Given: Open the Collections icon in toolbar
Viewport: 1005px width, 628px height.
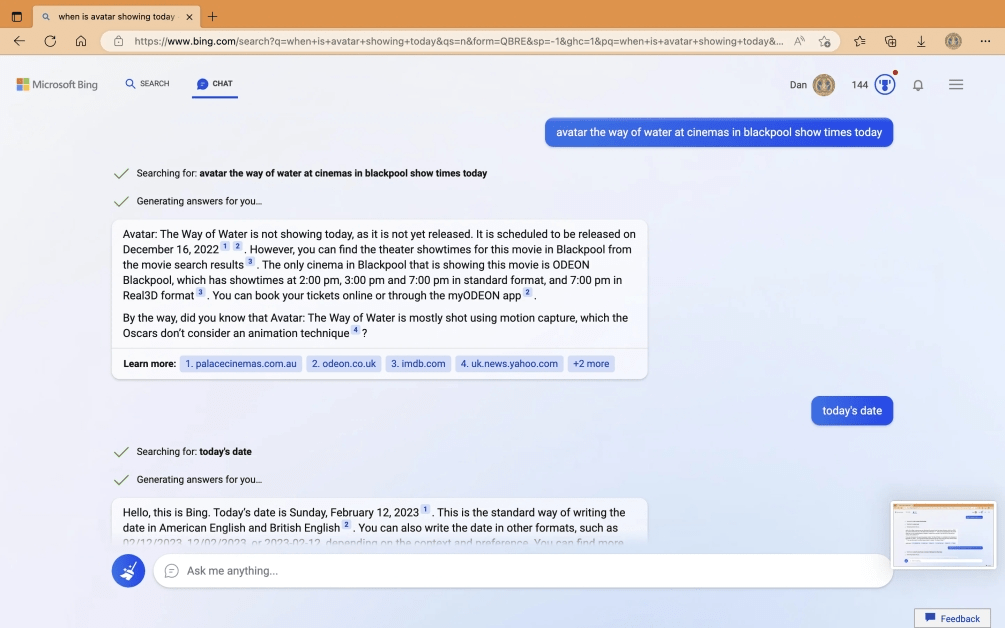Looking at the screenshot, I should 890,41.
